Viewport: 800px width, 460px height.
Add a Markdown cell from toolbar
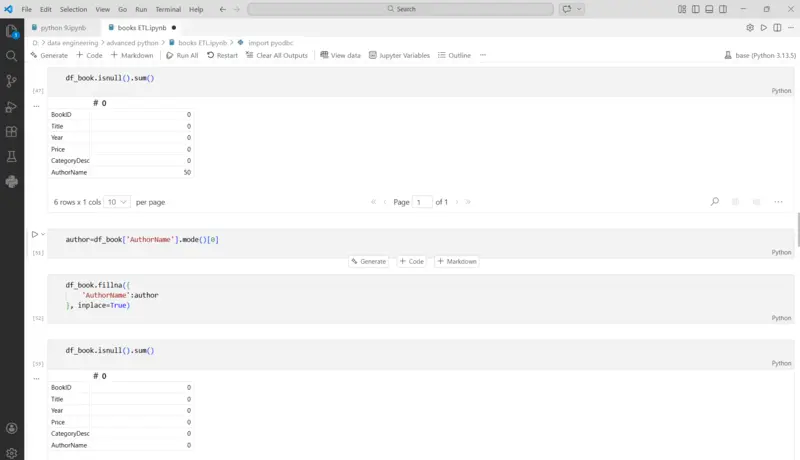coord(132,55)
